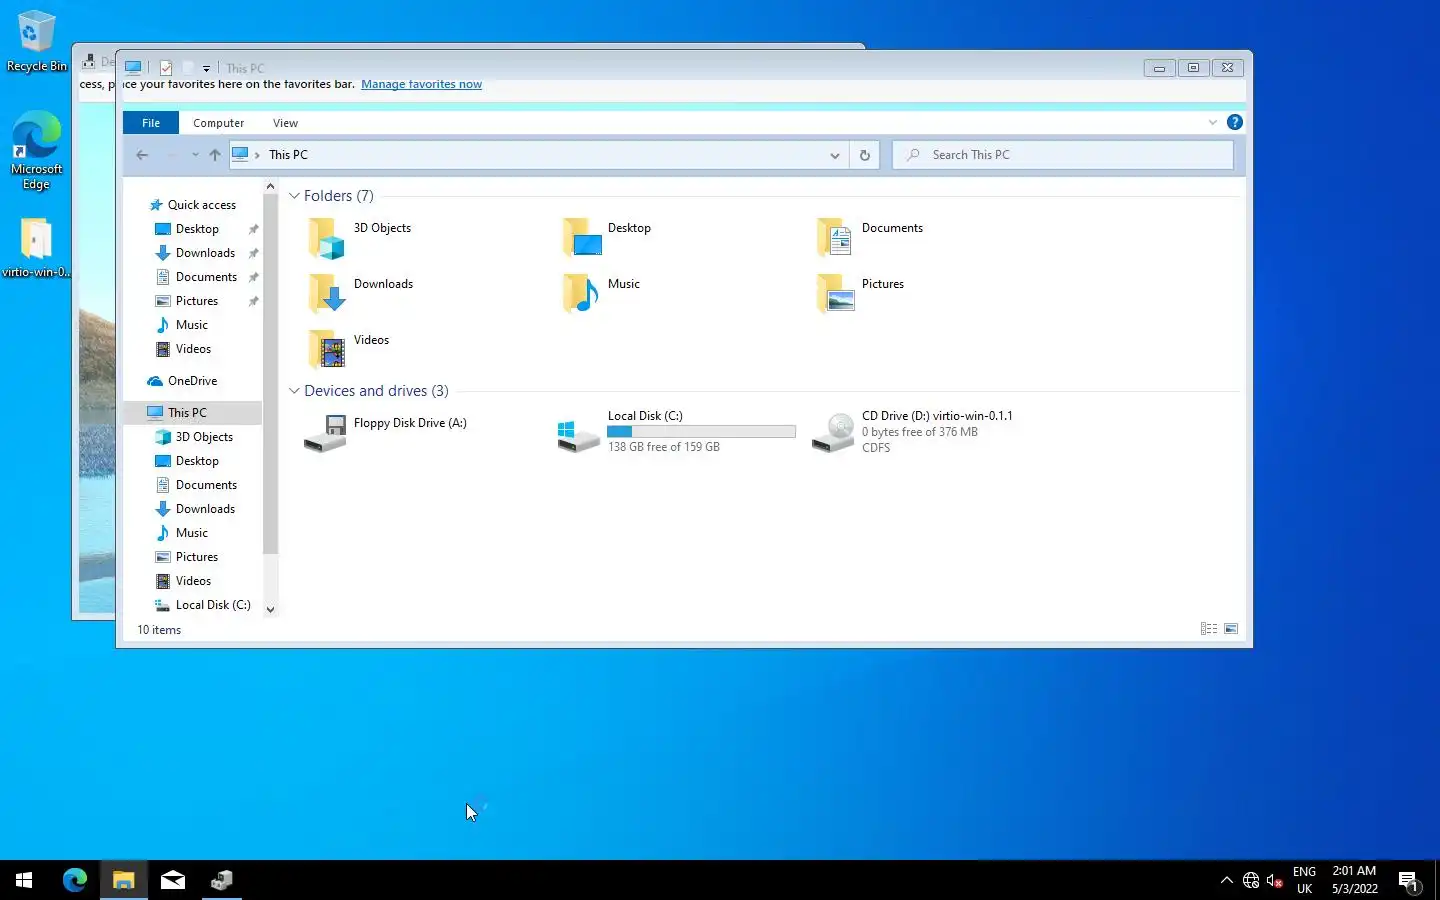Screen dimensions: 1440x900
Task: Open the Desktop folder in Folders group
Action: click(x=582, y=238)
